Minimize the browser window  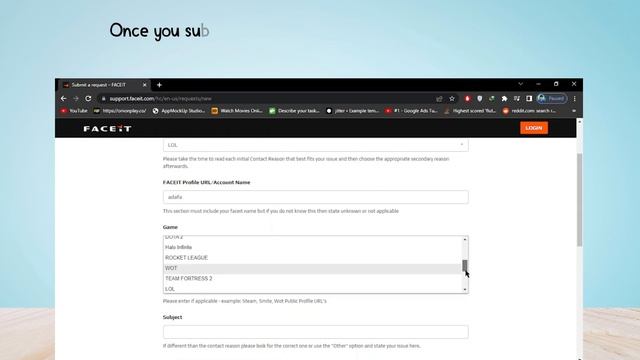point(538,84)
